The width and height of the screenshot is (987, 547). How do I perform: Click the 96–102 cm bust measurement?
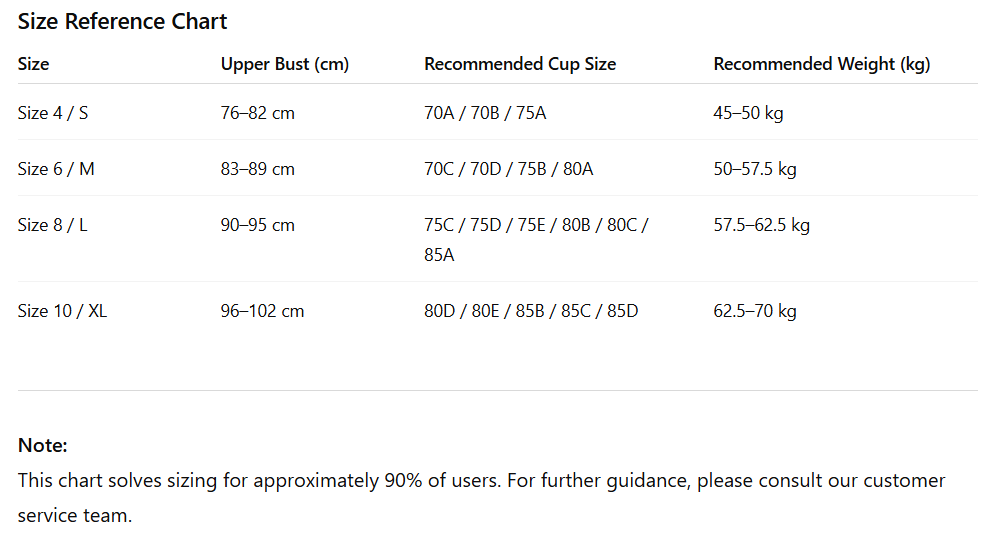[262, 311]
